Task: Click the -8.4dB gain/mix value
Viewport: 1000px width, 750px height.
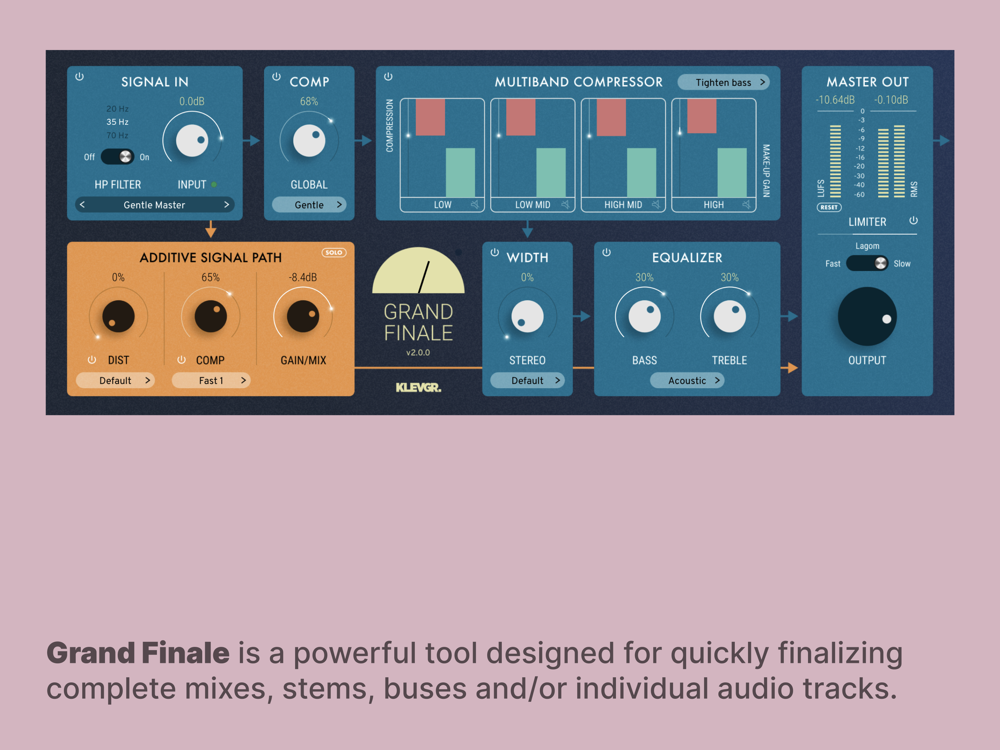Action: (303, 277)
